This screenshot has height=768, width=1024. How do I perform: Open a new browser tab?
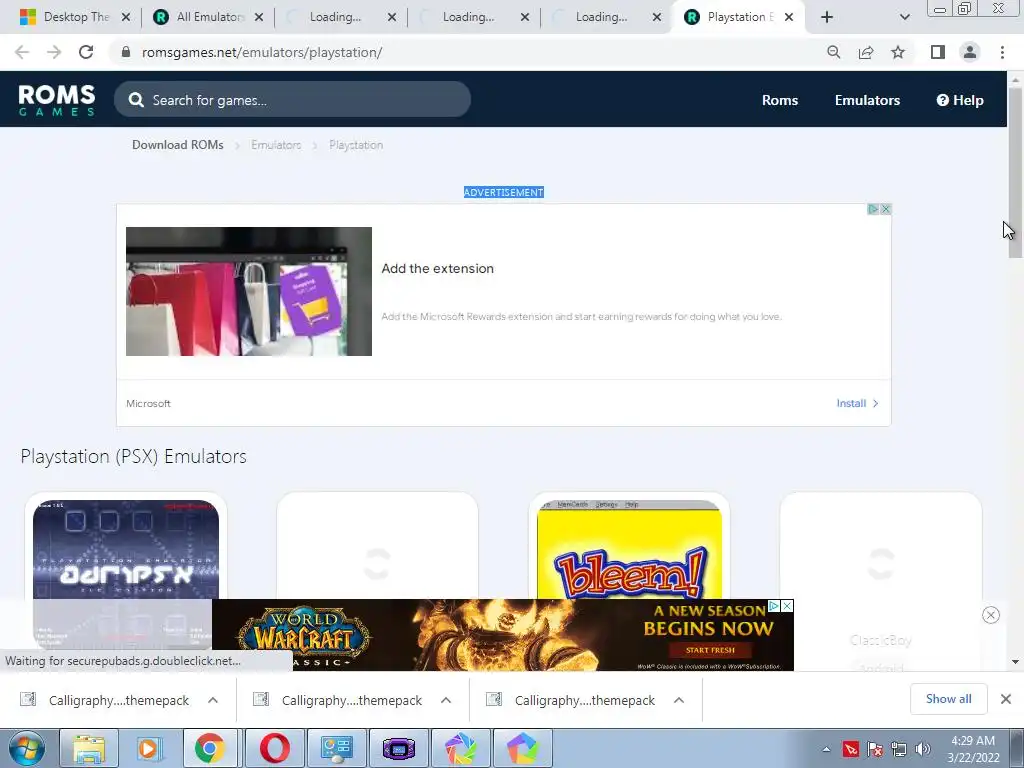[827, 17]
